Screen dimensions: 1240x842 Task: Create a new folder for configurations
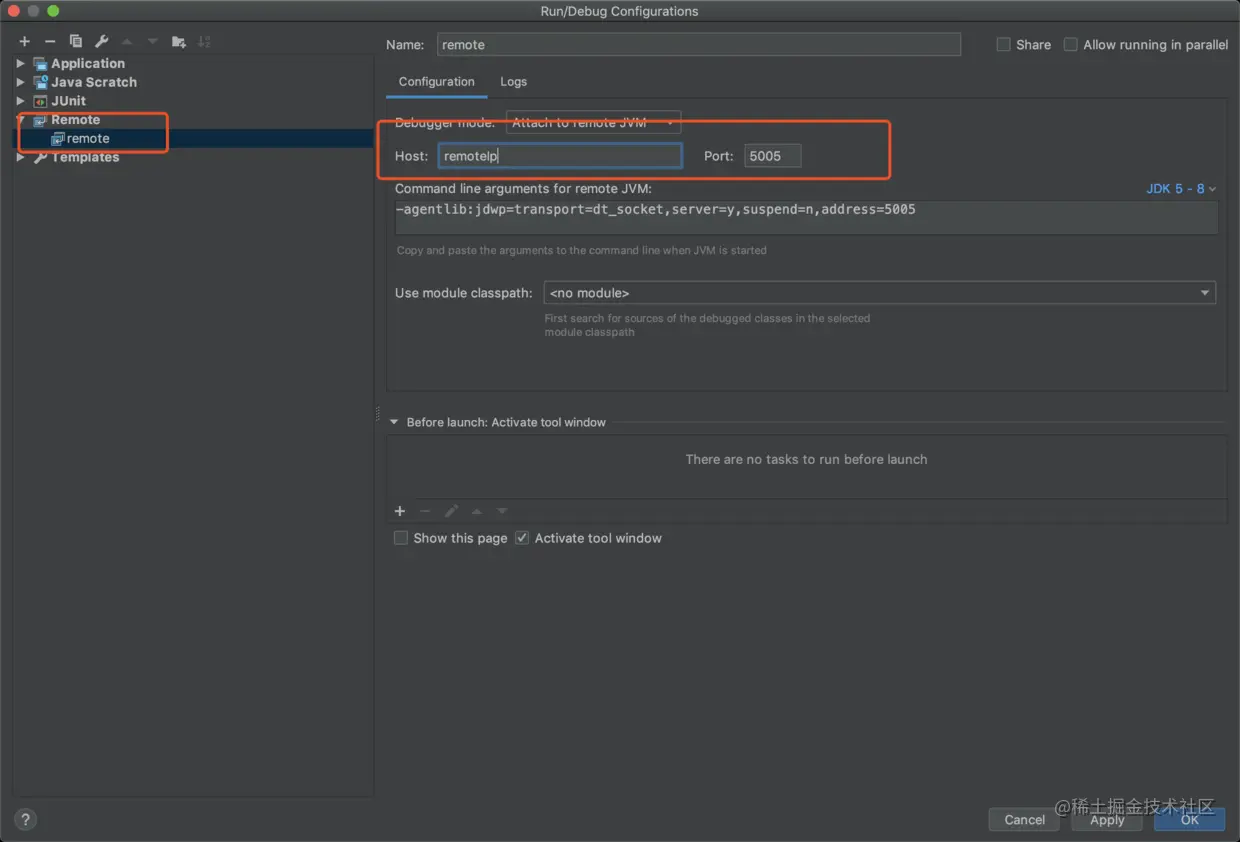coord(179,41)
